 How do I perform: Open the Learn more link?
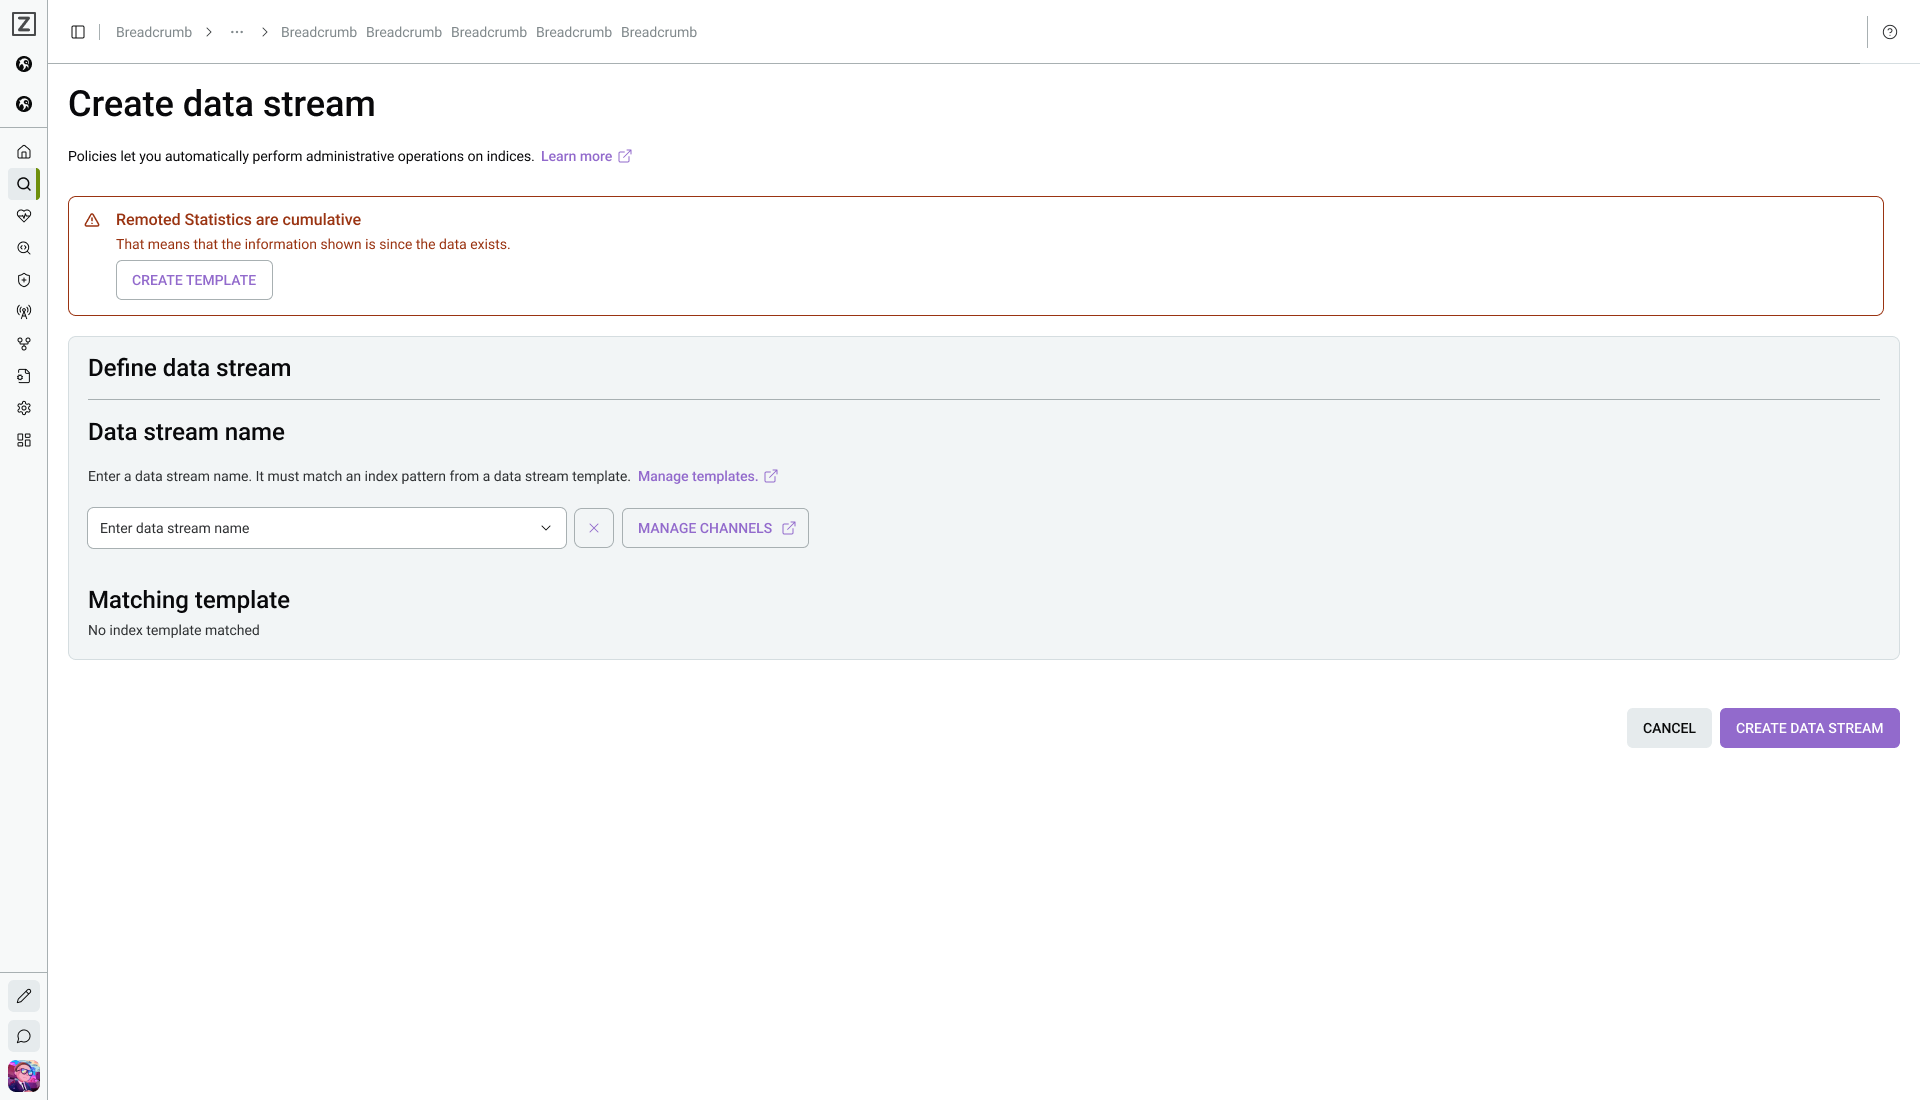pyautogui.click(x=576, y=156)
